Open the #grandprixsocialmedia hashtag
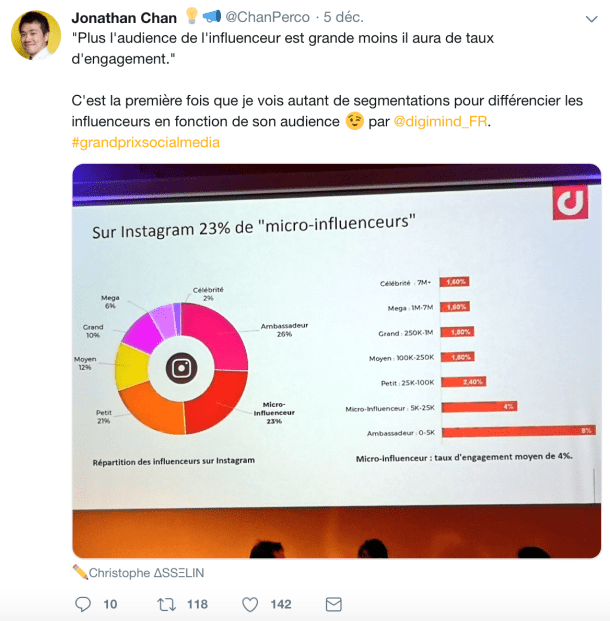Viewport: 610px width, 621px height. coord(146,143)
